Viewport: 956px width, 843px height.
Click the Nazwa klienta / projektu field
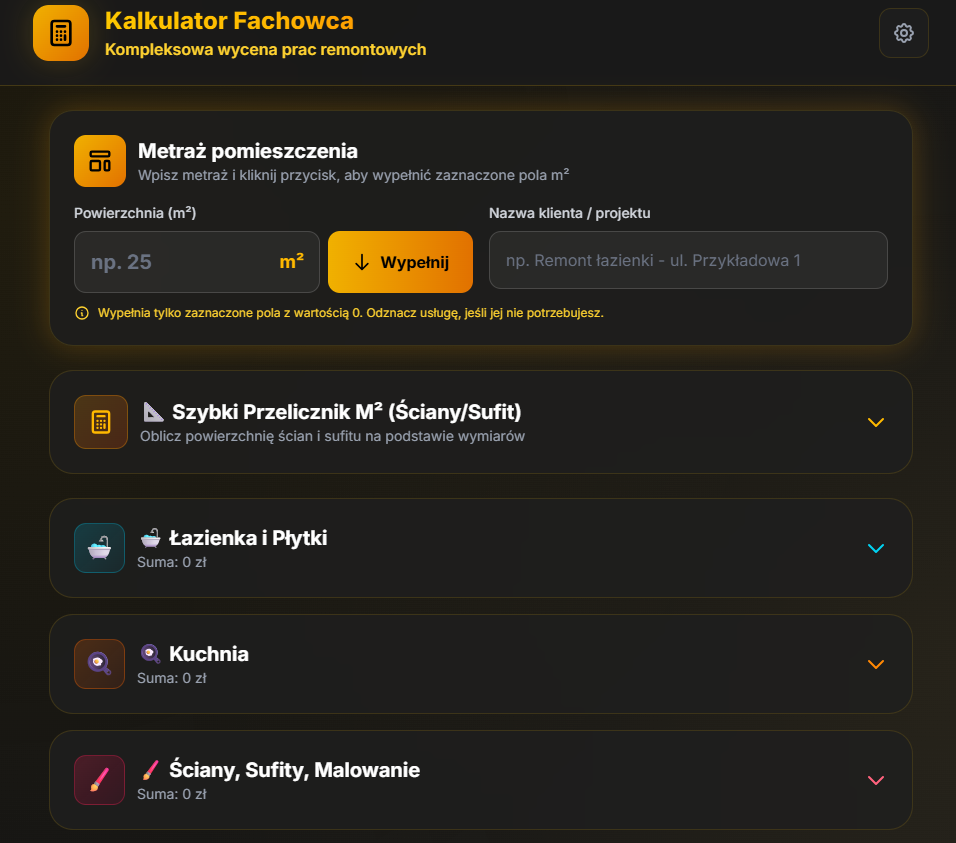688,259
